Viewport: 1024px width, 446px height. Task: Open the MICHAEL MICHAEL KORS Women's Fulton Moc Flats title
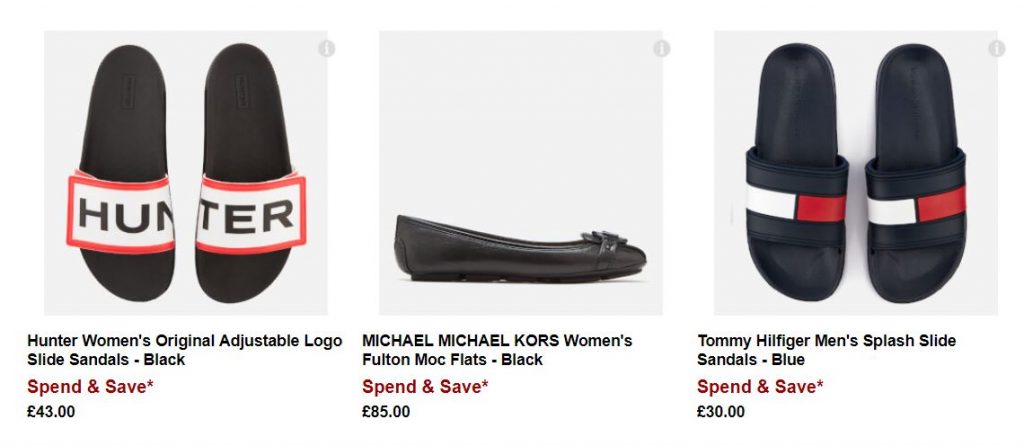pos(497,350)
